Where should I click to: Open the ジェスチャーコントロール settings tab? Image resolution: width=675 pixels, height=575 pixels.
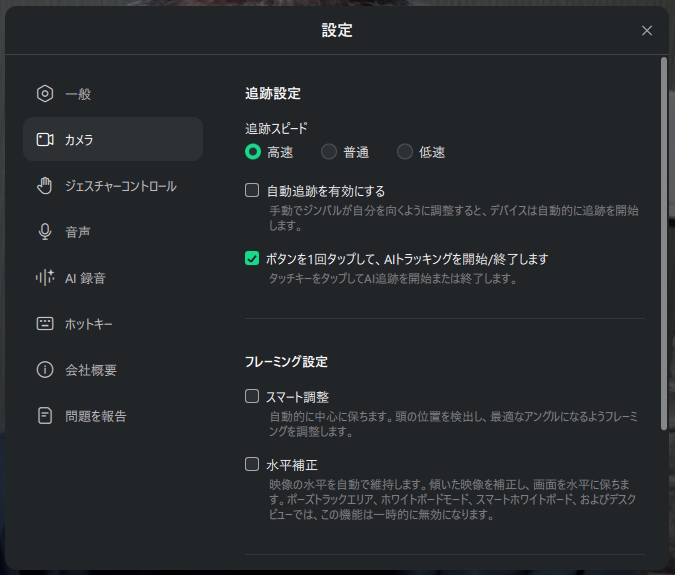[120, 186]
